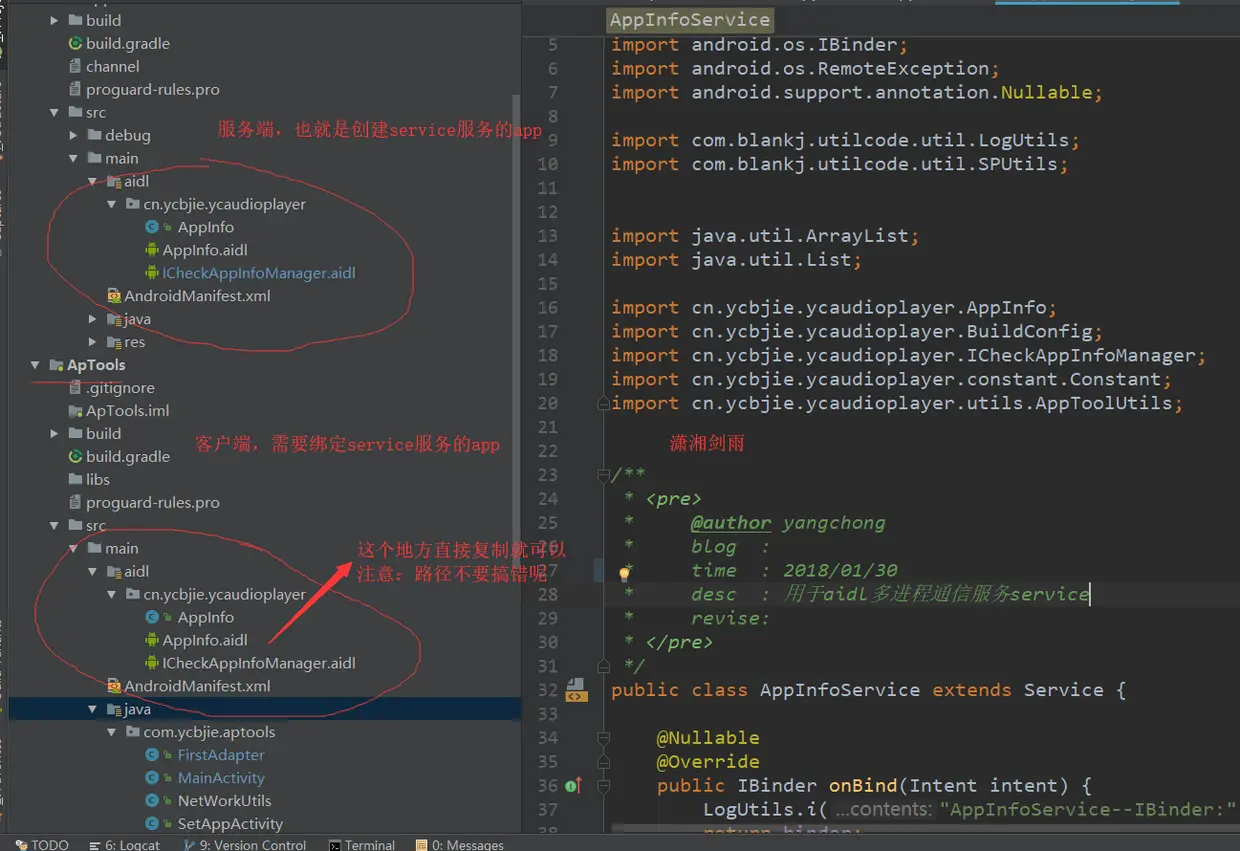Screen dimensions: 1240x851
Task: Click the channel file icon
Action: tap(75, 66)
